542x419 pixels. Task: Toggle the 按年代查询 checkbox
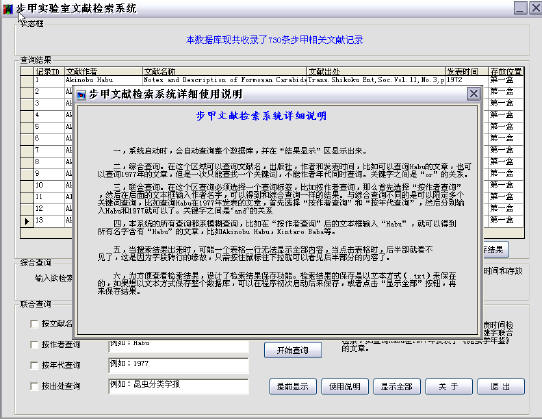click(x=34, y=365)
